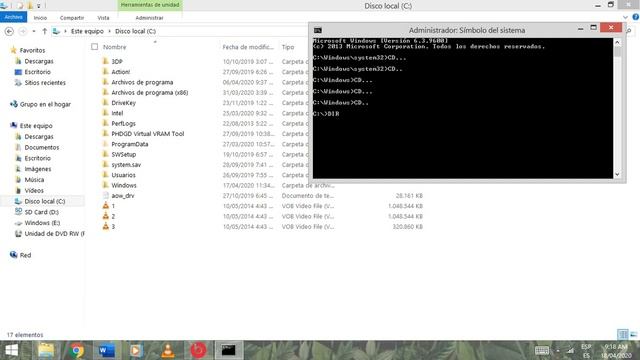
Task: Select the aow_drv text document icon
Action: coord(105,196)
